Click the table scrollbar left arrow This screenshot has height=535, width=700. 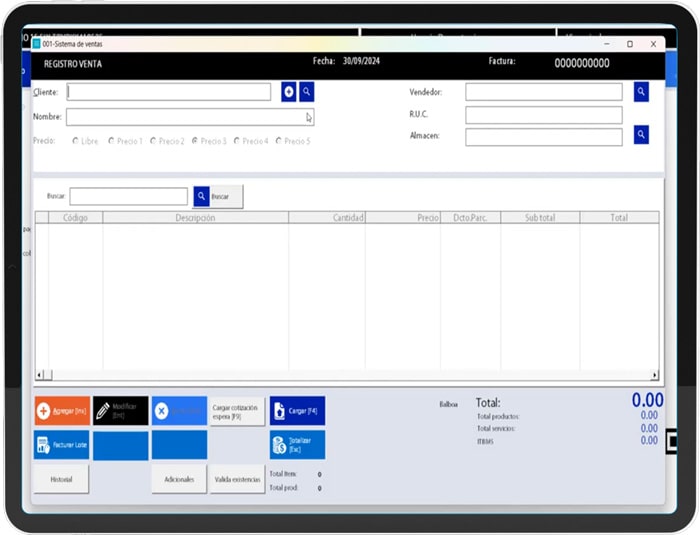click(x=39, y=375)
